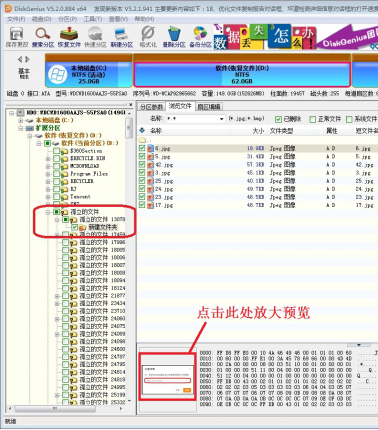This screenshot has width=378, height=430.
Task: Sort by 属性 column header
Action: tap(332, 131)
